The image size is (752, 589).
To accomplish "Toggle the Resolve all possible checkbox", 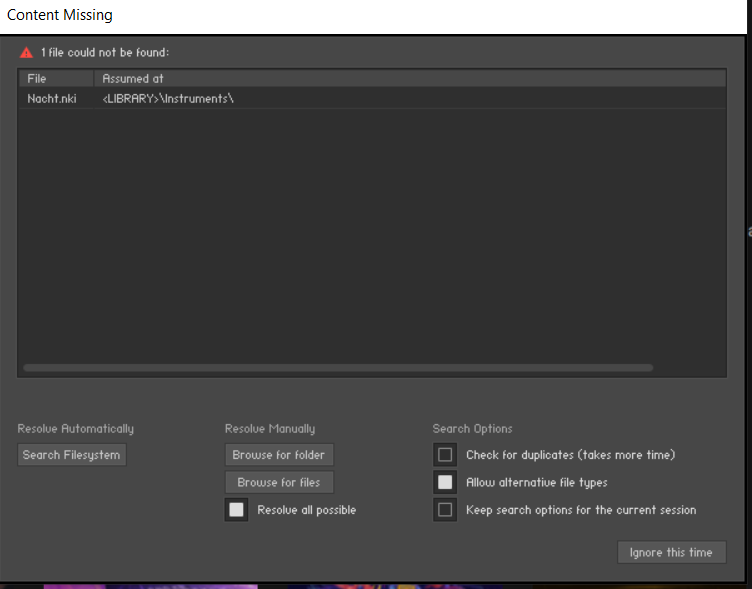I will (x=236, y=510).
